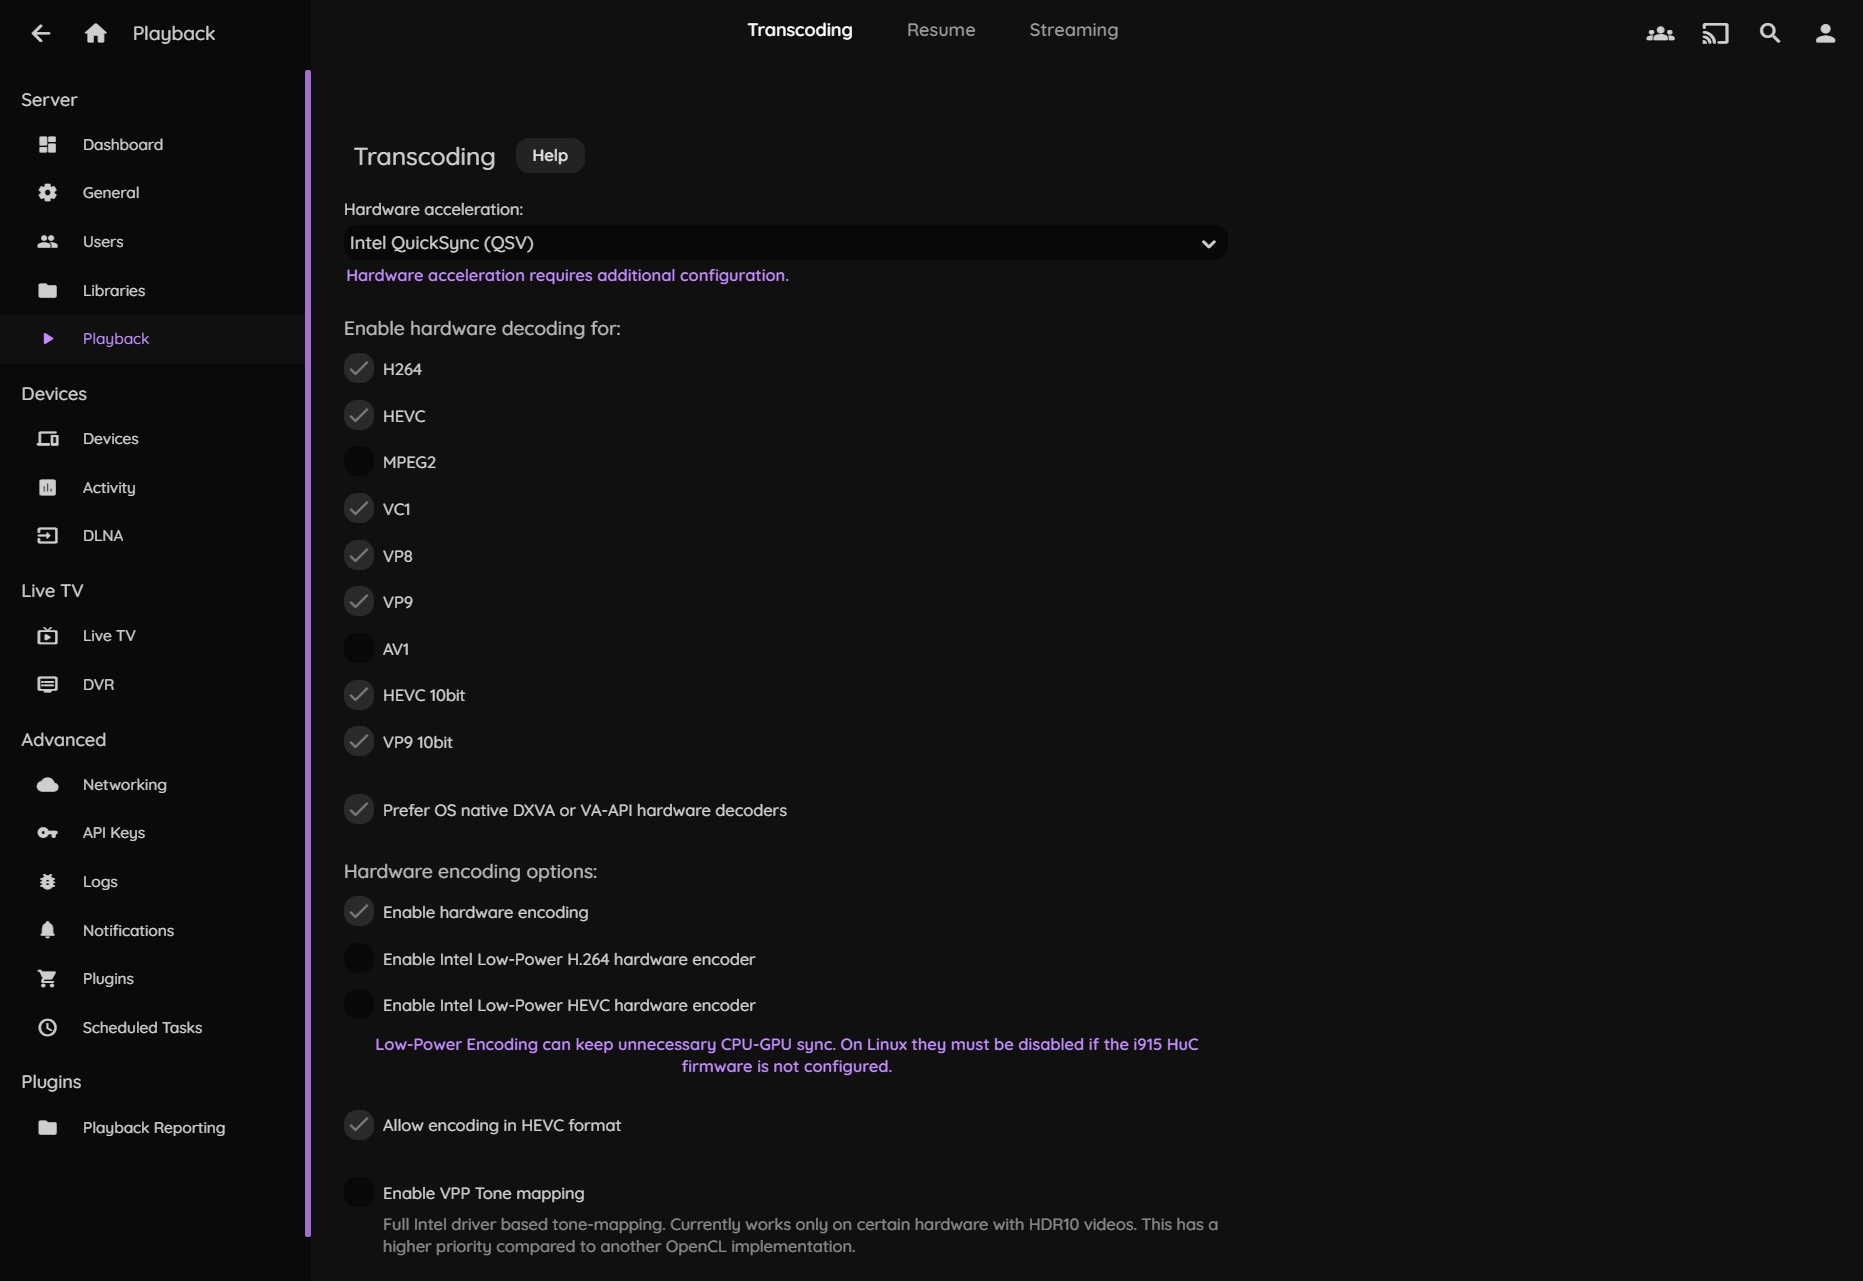Go to home via house icon

(96, 33)
